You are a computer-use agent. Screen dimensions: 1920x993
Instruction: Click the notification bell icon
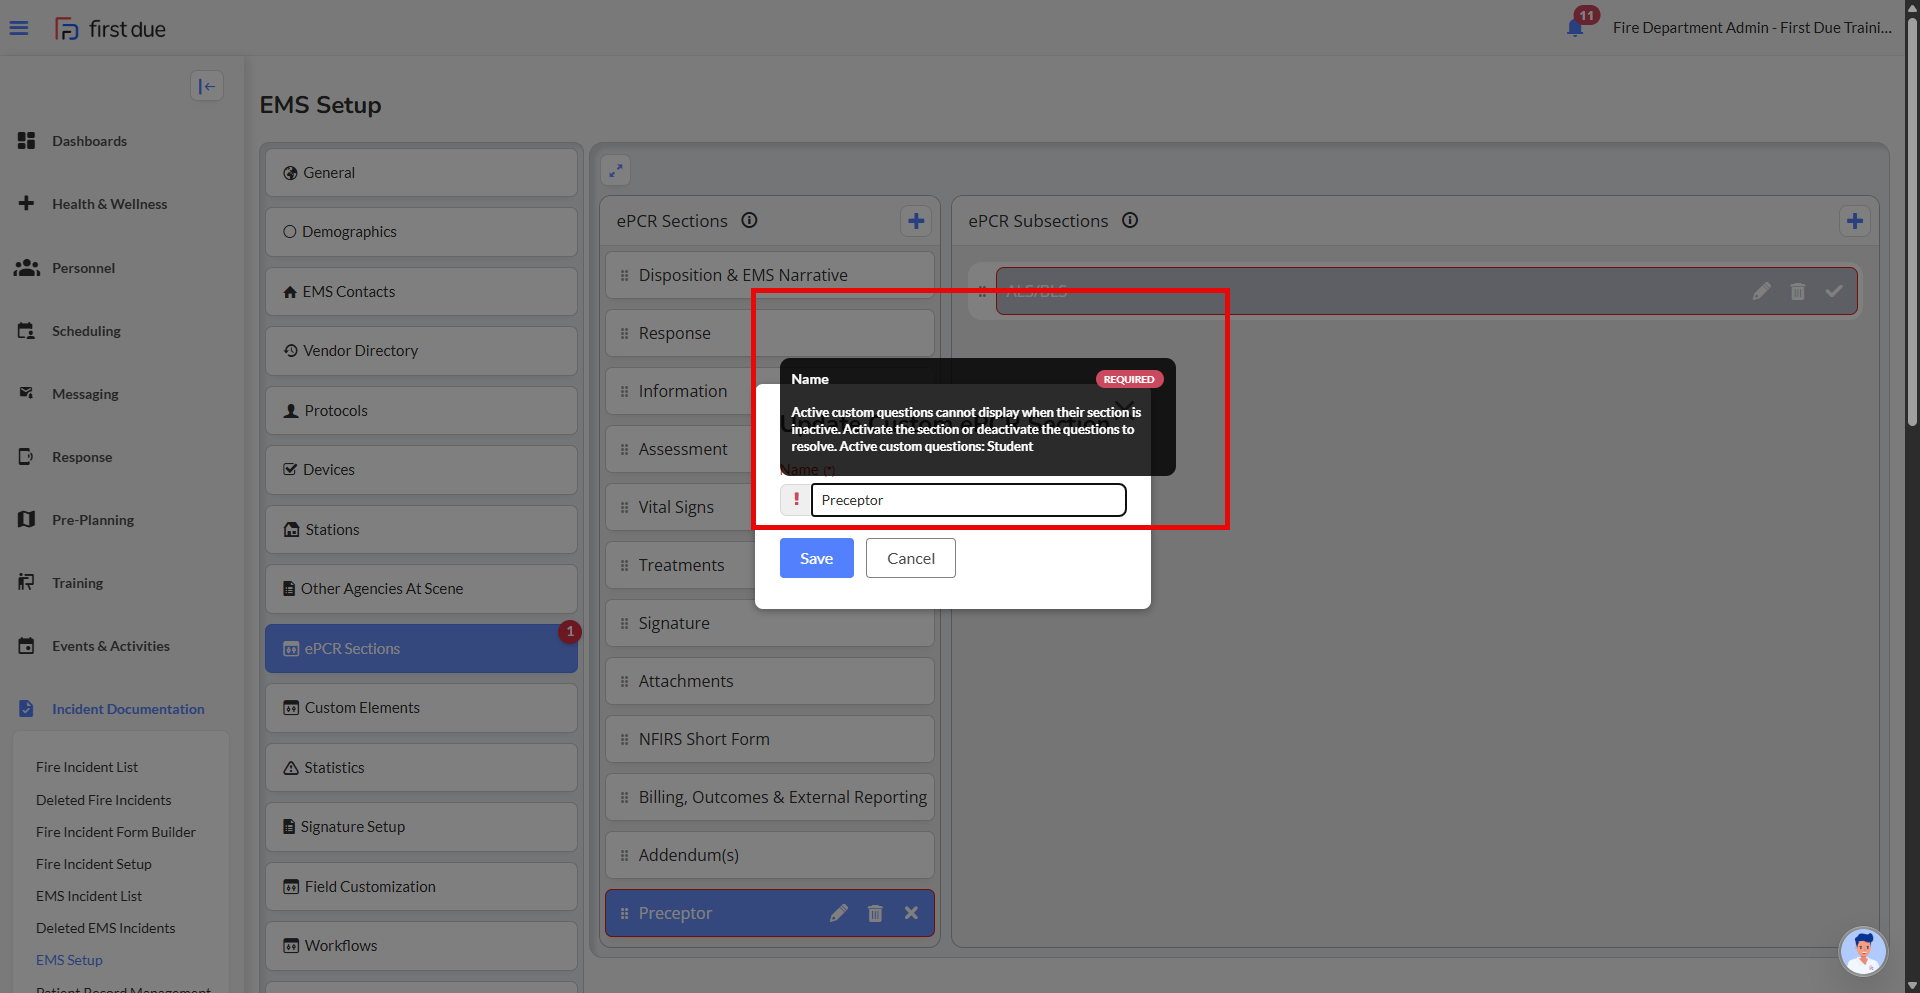click(1575, 27)
